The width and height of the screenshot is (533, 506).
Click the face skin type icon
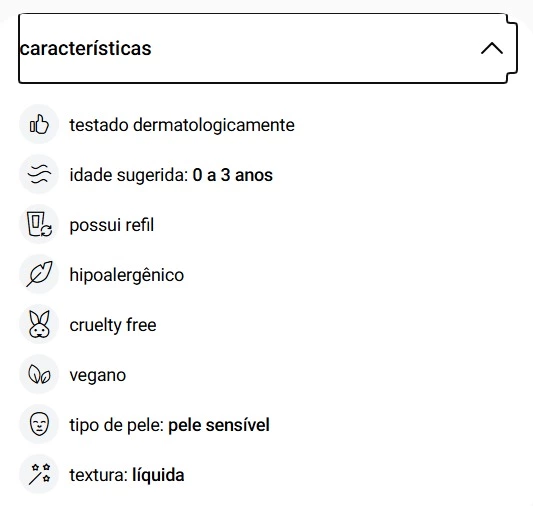(39, 424)
